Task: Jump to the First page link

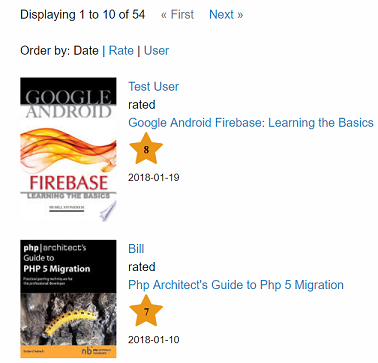Action: (x=177, y=15)
